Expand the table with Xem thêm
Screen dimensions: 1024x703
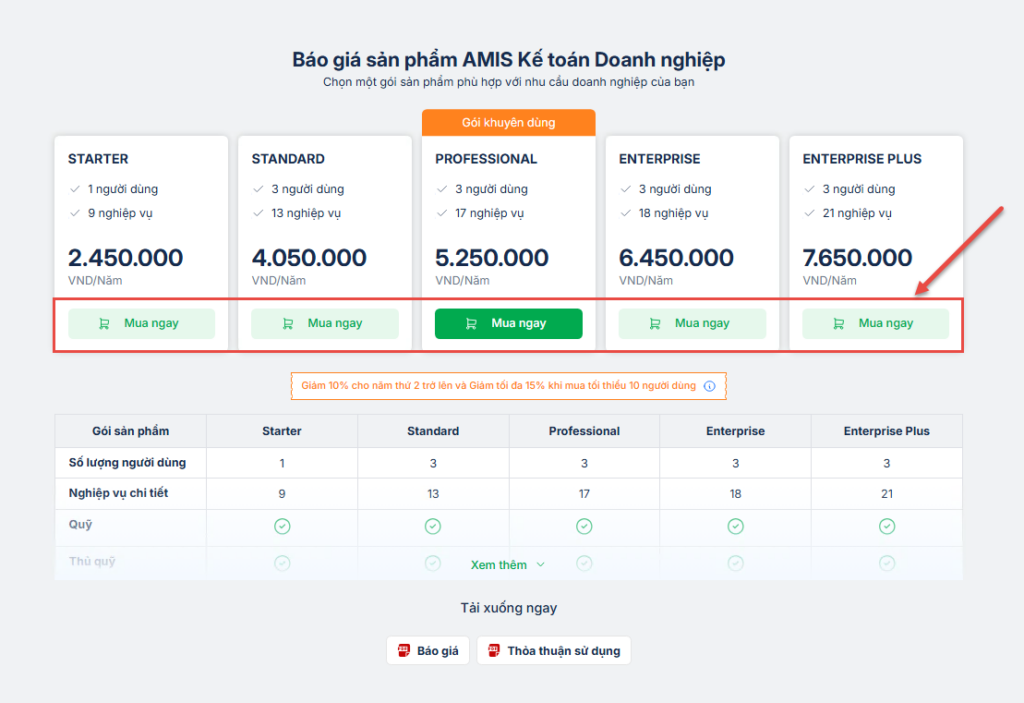(x=499, y=565)
